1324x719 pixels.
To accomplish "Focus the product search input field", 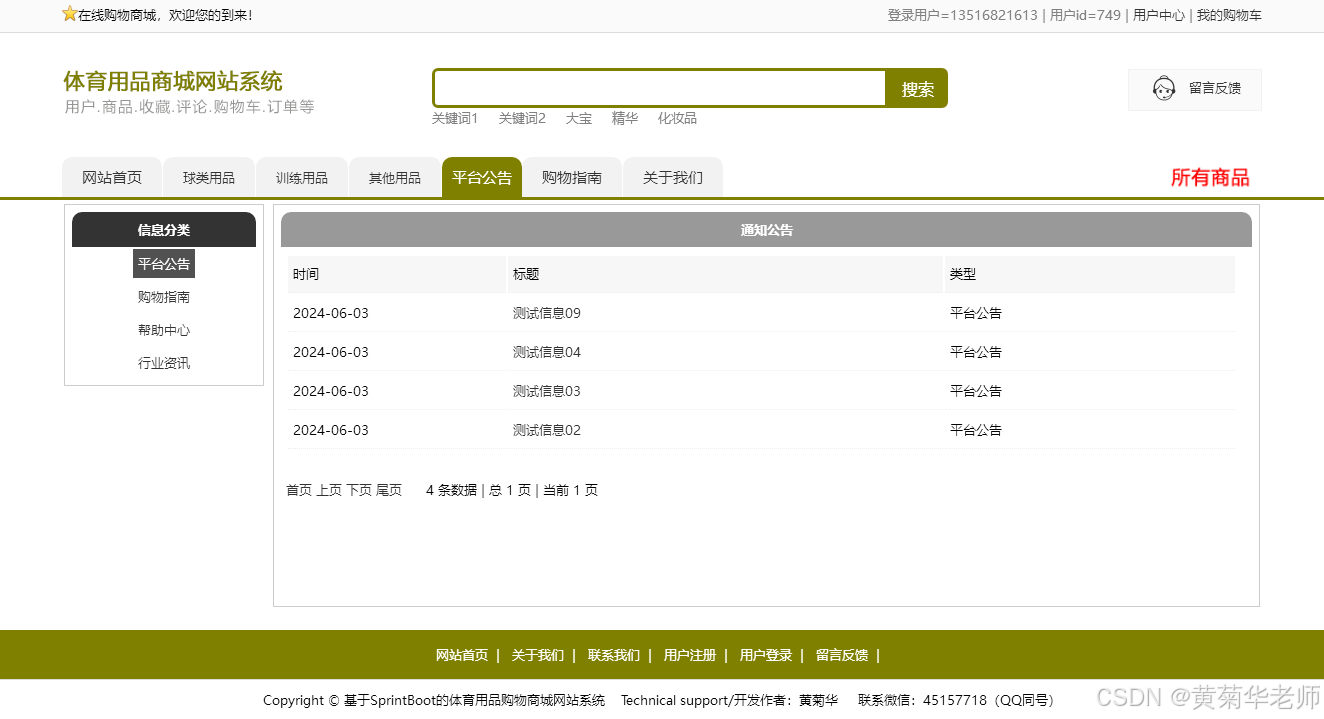I will tap(660, 88).
